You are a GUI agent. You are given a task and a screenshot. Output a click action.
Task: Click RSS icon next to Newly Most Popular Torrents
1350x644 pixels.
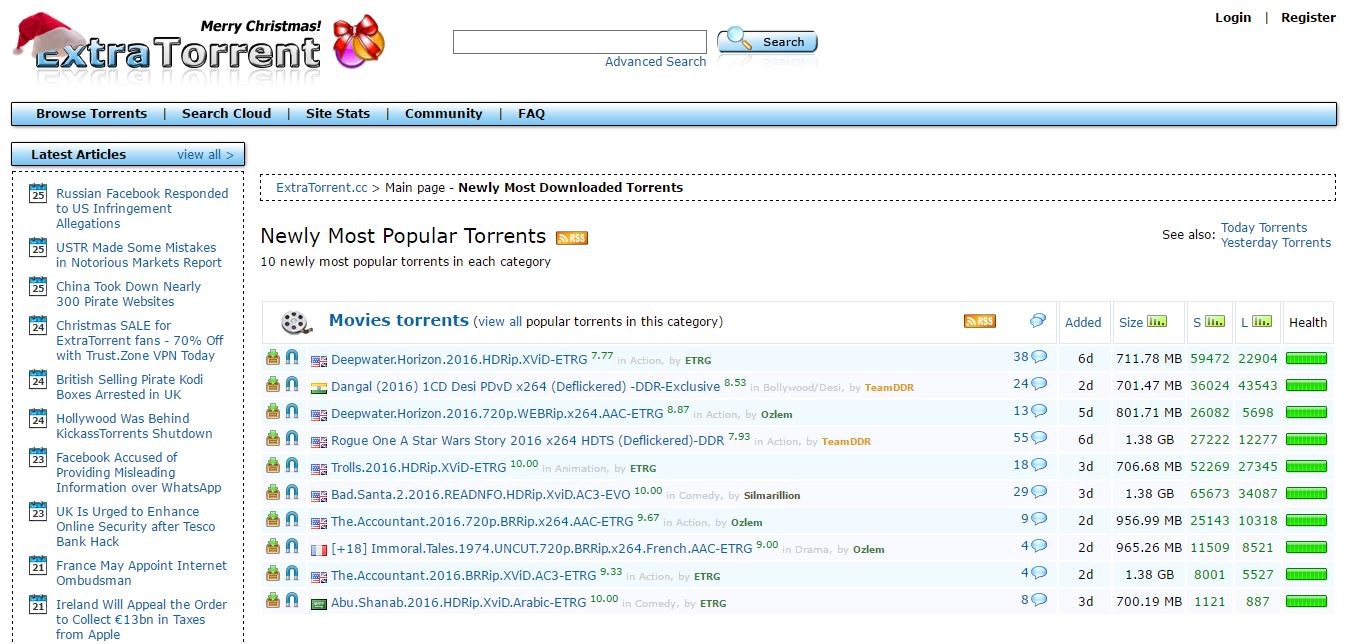[571, 237]
